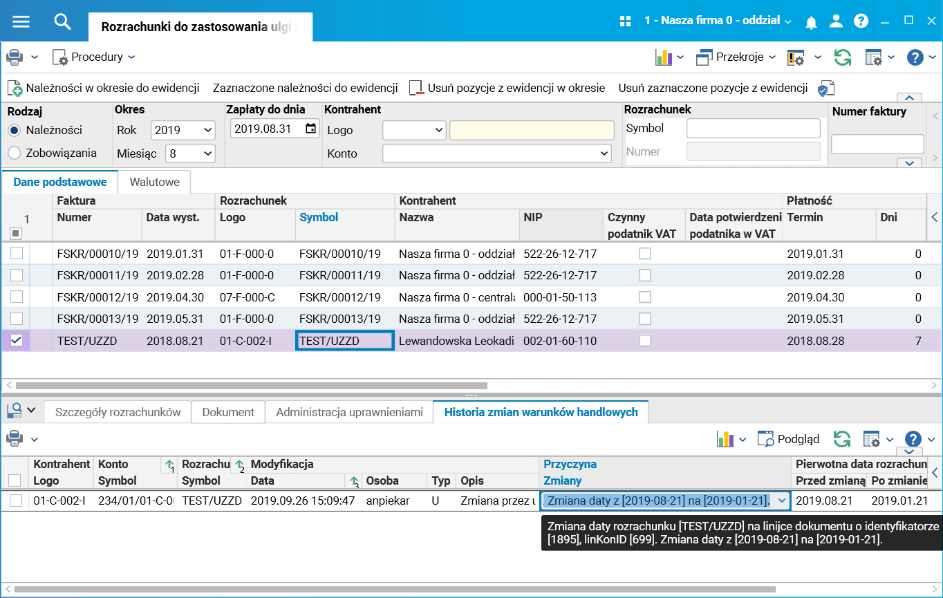Toggle checkbox for history row 01-C-002-I

tap(16, 501)
